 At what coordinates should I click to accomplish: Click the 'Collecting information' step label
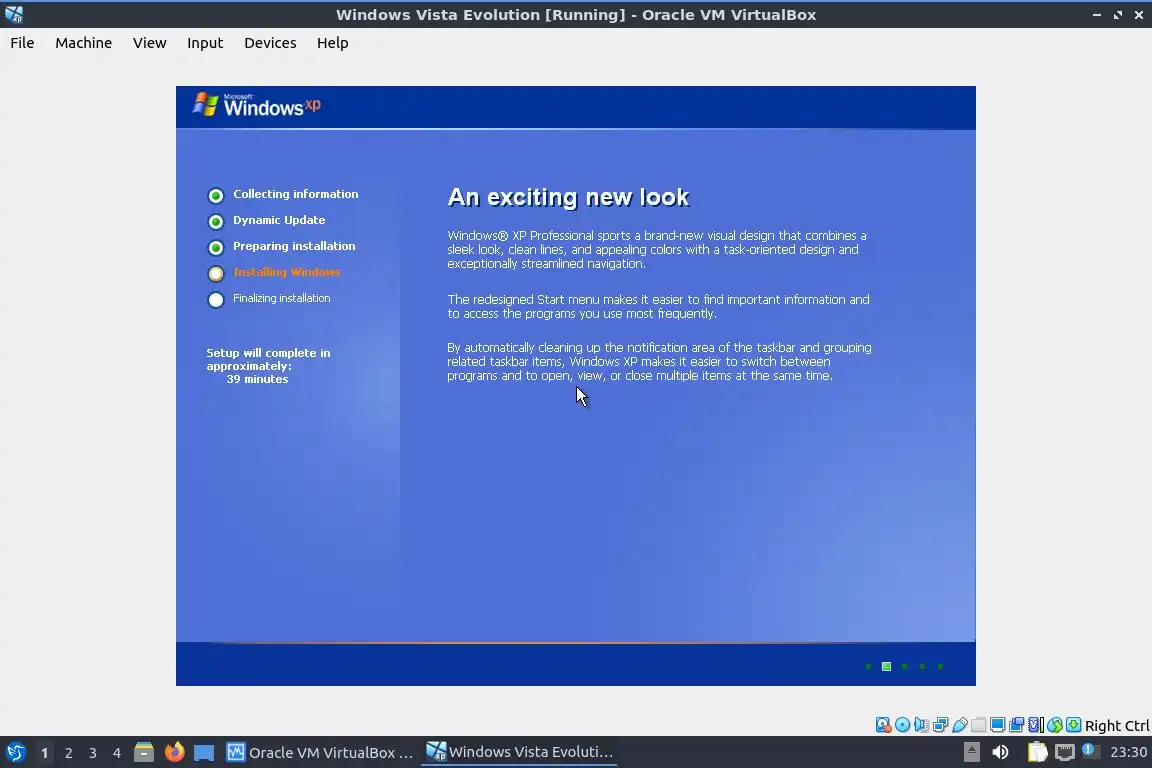(x=296, y=194)
